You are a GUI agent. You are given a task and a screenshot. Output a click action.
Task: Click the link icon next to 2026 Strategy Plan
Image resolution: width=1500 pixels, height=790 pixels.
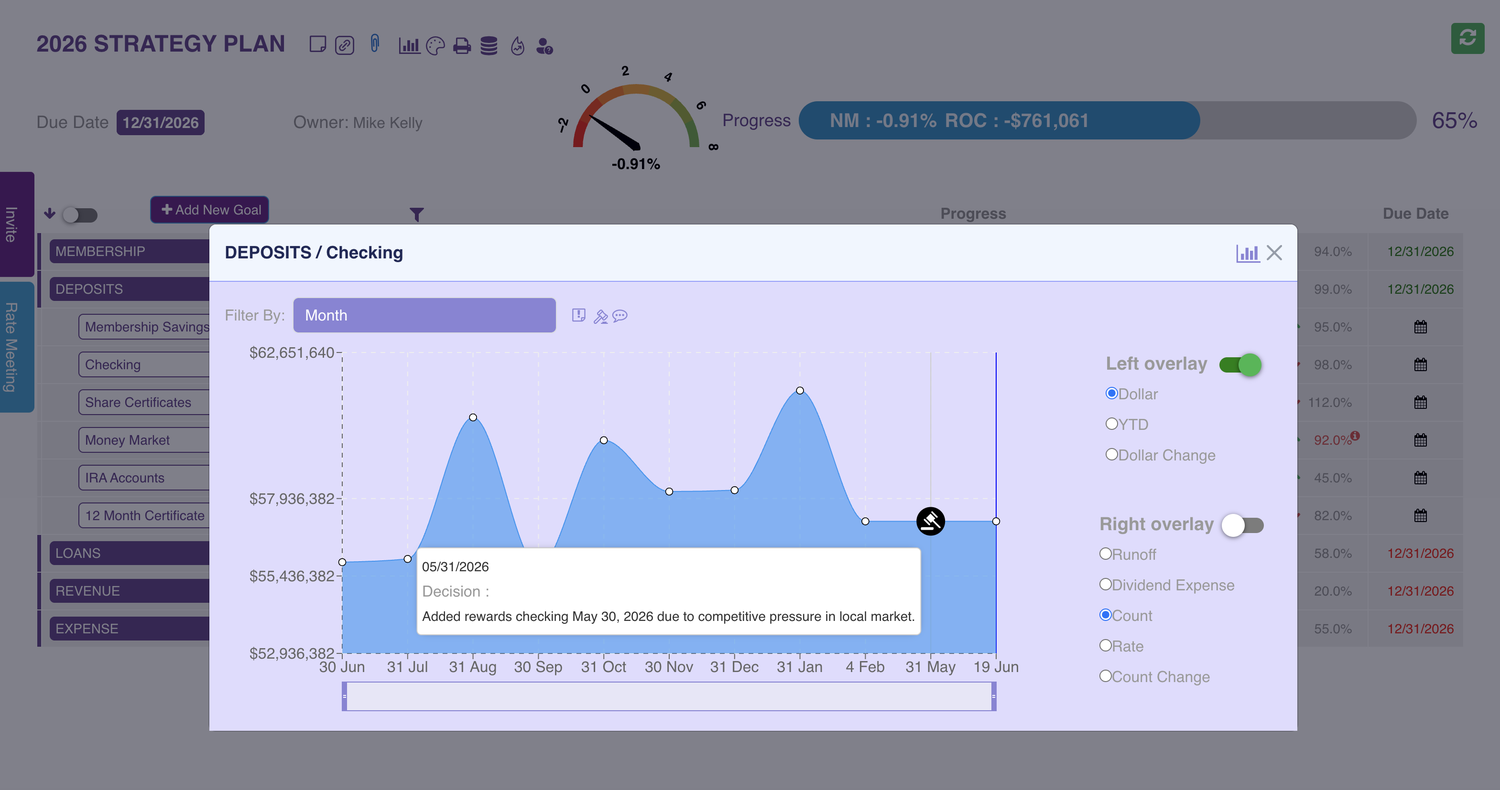tap(344, 45)
